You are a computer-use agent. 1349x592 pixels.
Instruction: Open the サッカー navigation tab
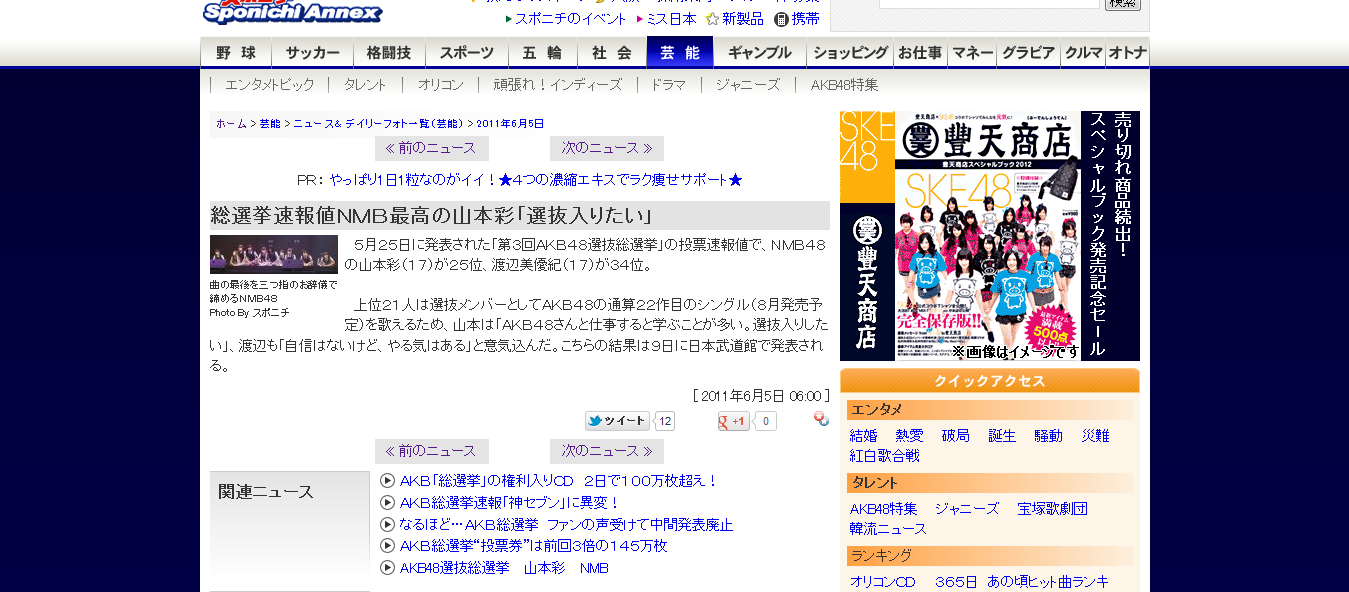(x=313, y=53)
